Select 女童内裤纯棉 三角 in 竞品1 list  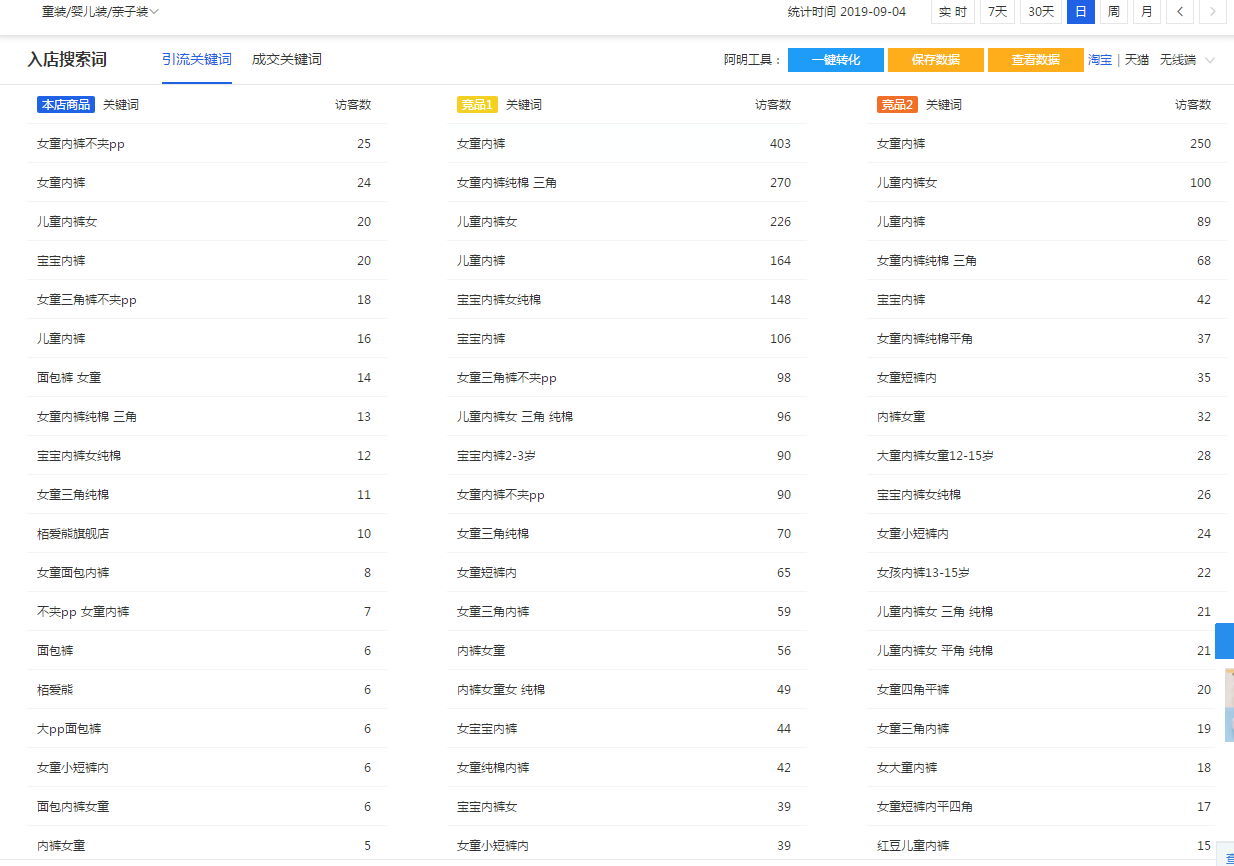(507, 183)
